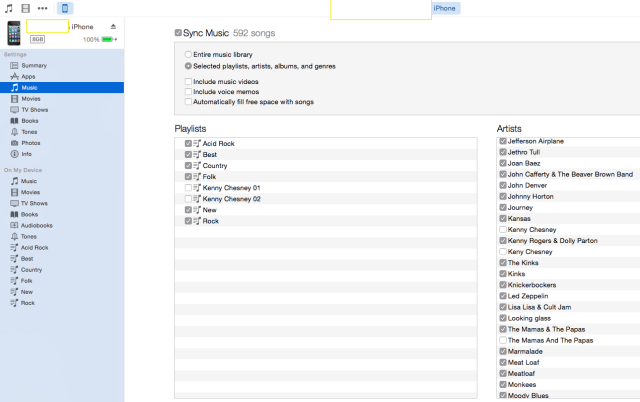The height and width of the screenshot is (402, 640).
Task: Click the iPhone device thumbnail image
Action: 14,33
